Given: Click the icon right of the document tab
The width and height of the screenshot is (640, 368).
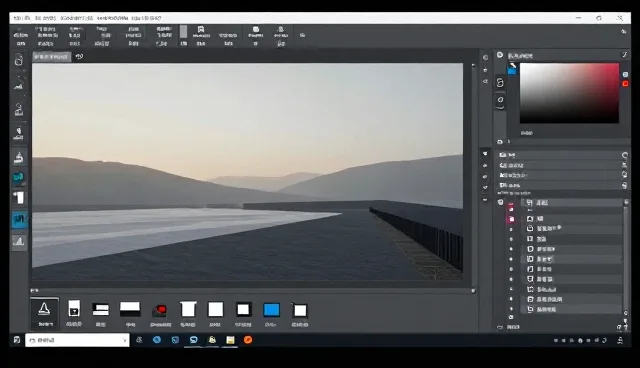Looking at the screenshot, I should coord(79,57).
